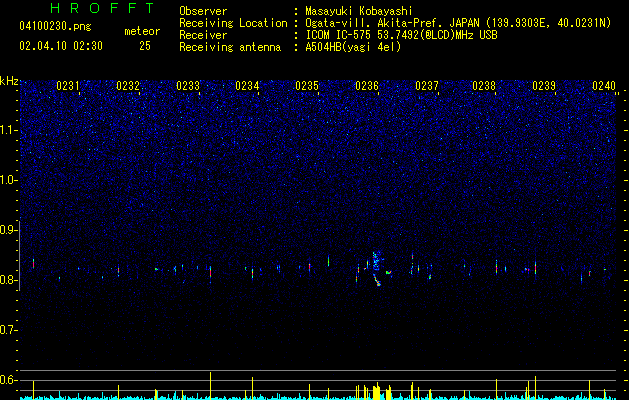
Task: Click the 0.6 kHz axis label
Action: (x=8, y=380)
